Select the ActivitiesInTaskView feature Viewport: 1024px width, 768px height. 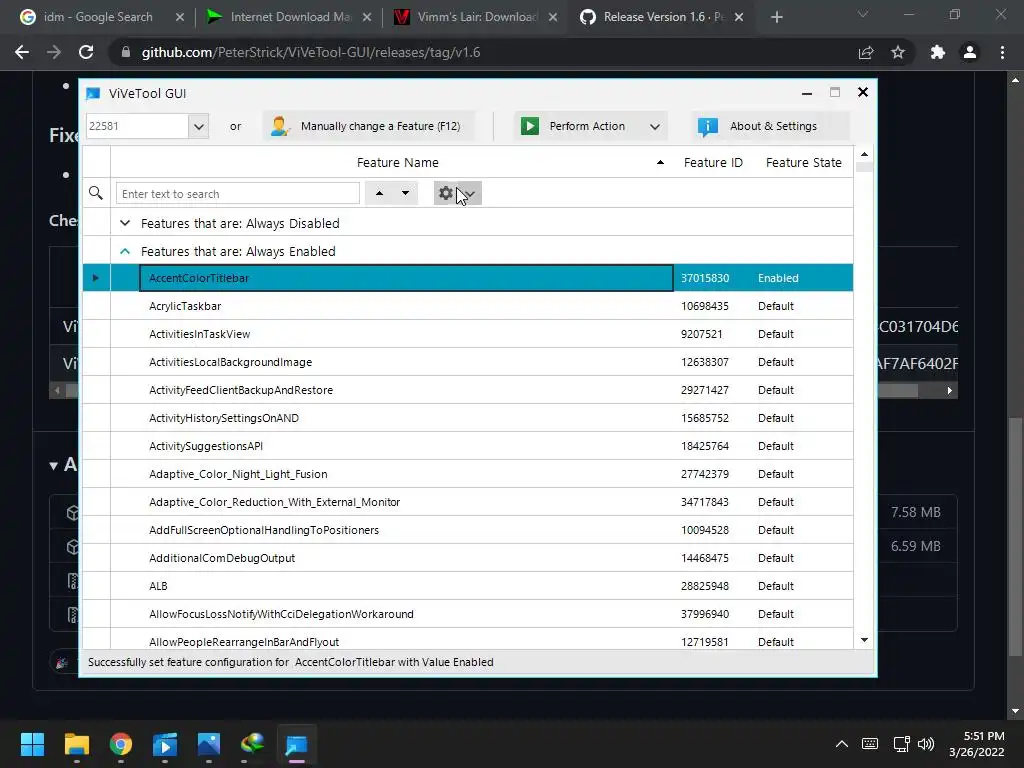tap(199, 334)
